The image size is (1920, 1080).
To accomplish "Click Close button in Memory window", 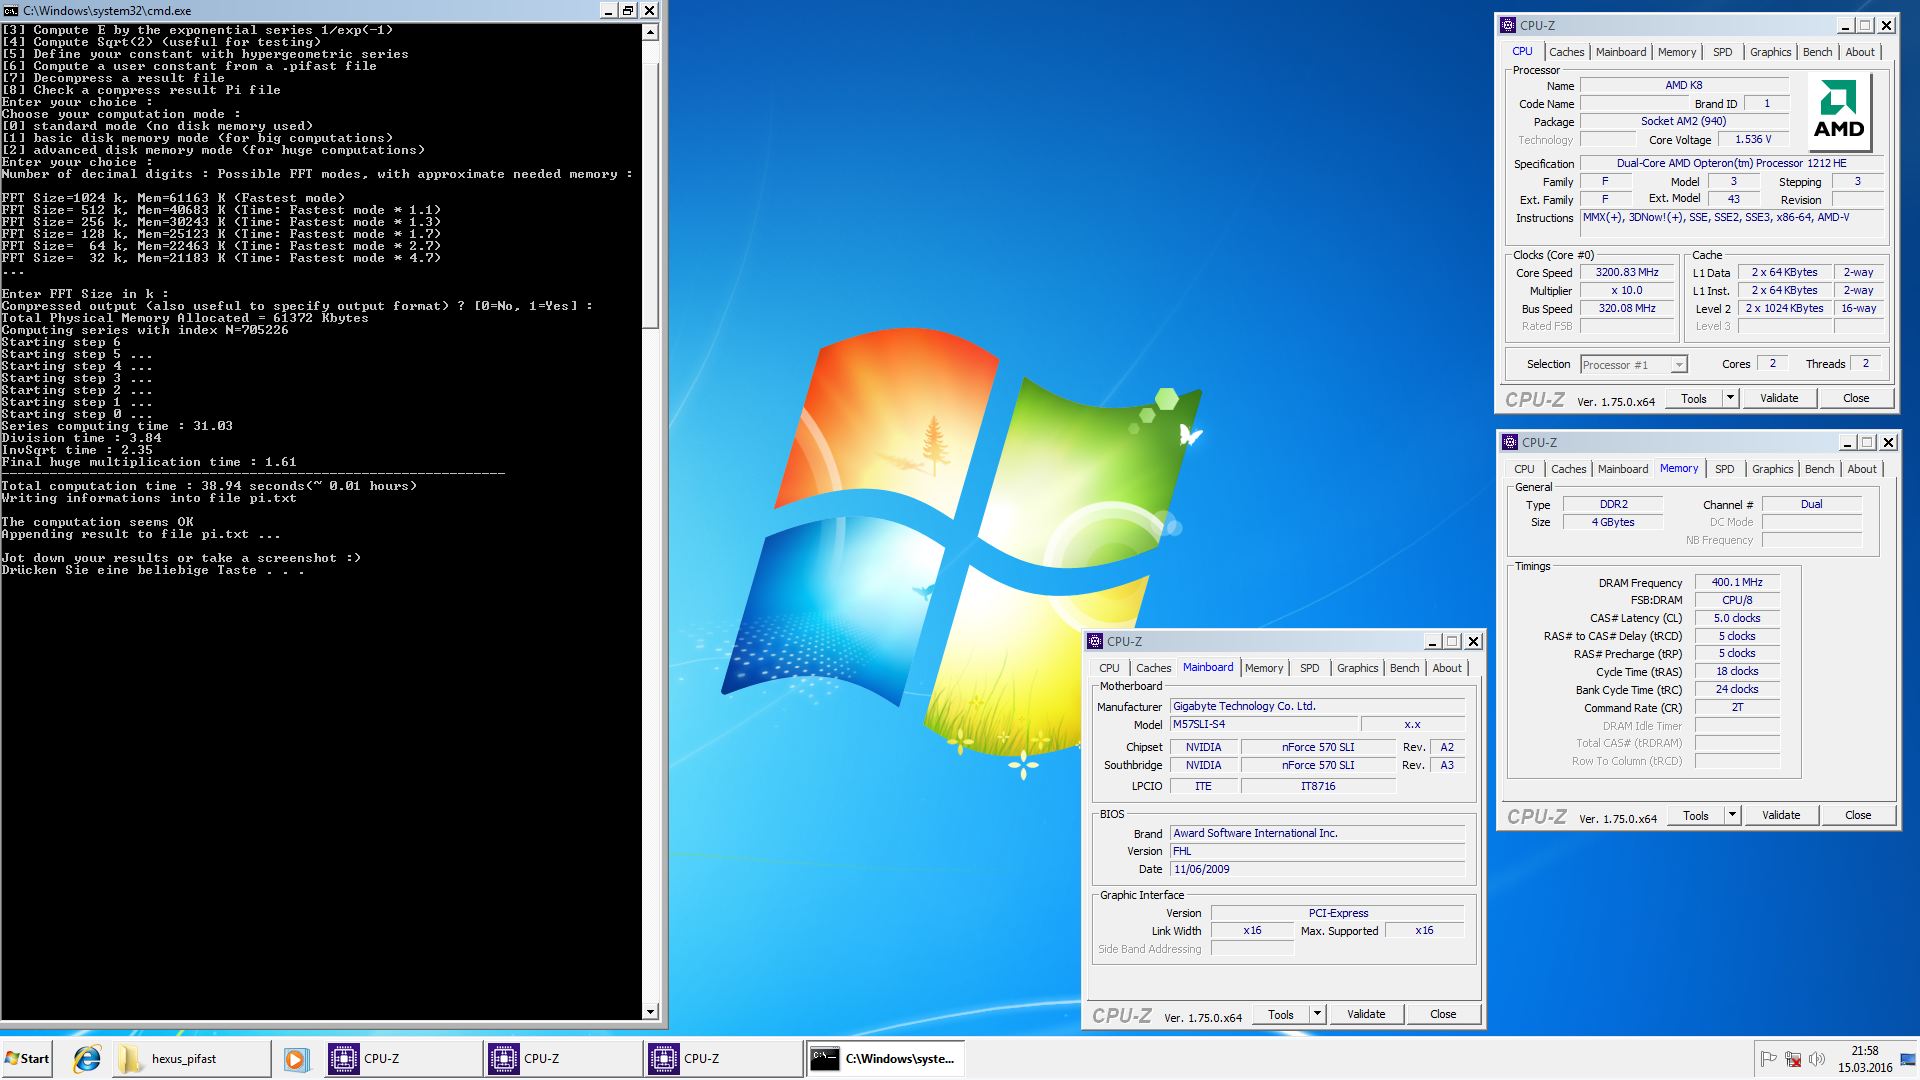I will (1858, 815).
